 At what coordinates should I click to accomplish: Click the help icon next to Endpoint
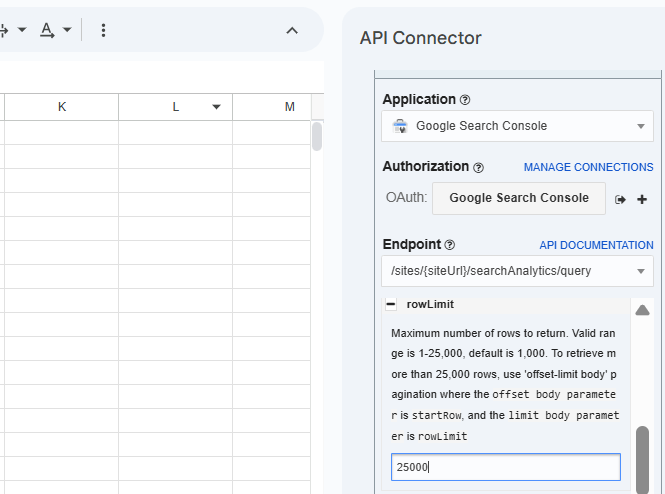pyautogui.click(x=449, y=245)
